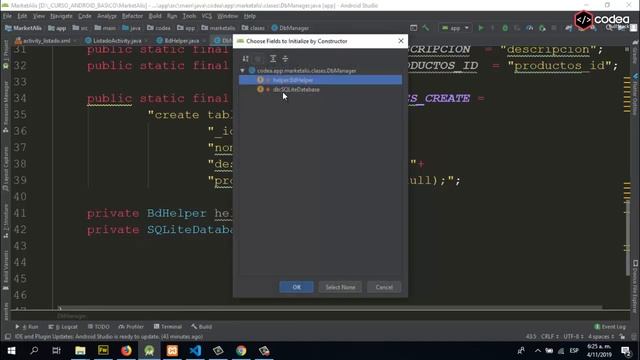Screen dimensions: 640x360
Task: Open the Edit menu
Action: point(22,16)
